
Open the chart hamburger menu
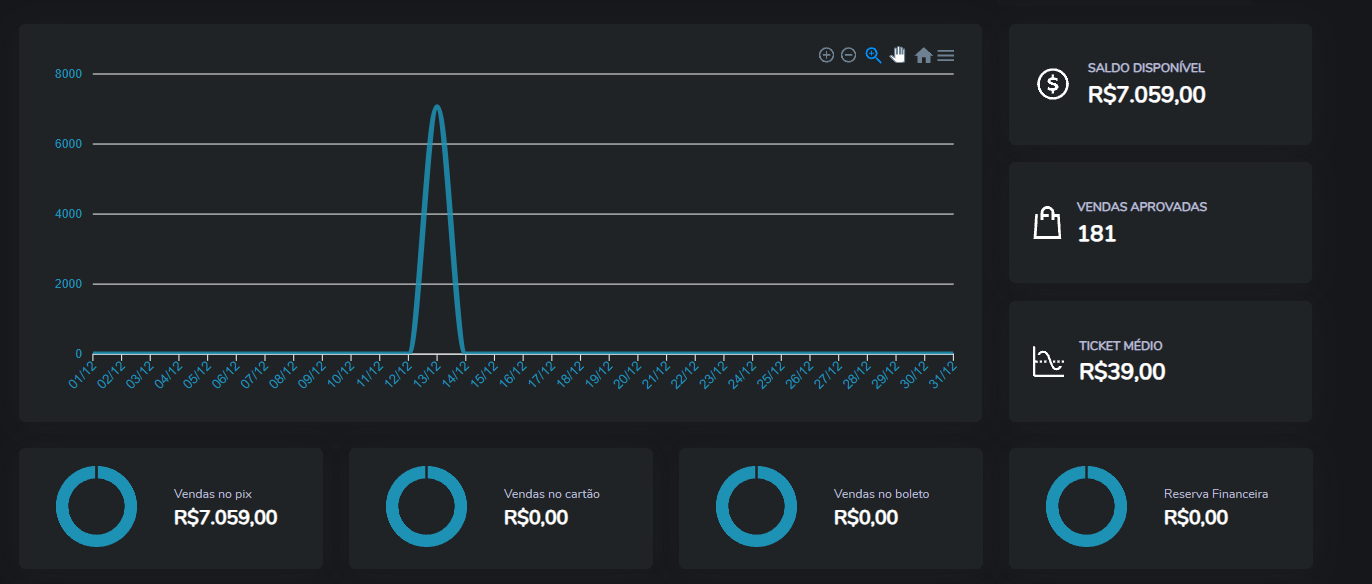pyautogui.click(x=945, y=56)
